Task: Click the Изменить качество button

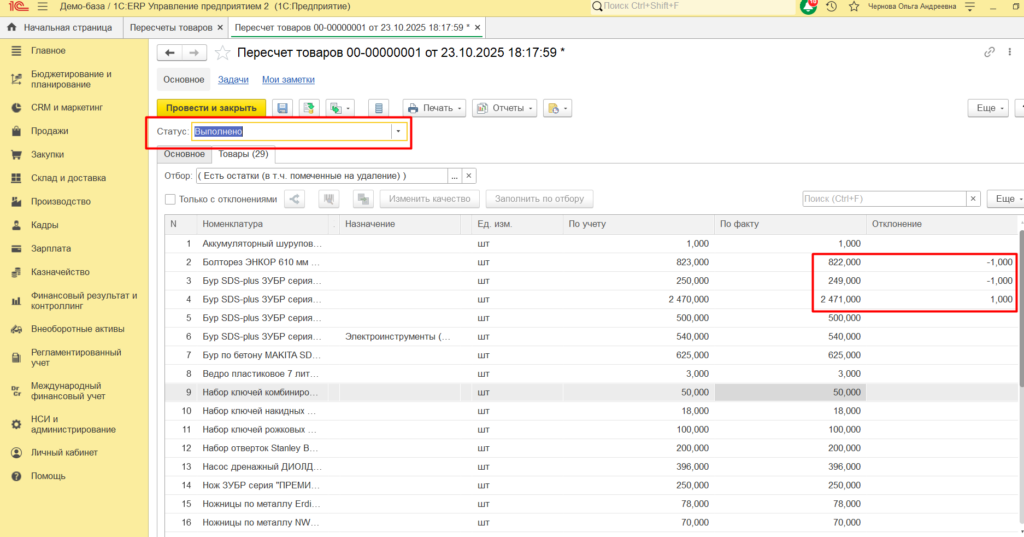Action: pyautogui.click(x=430, y=199)
